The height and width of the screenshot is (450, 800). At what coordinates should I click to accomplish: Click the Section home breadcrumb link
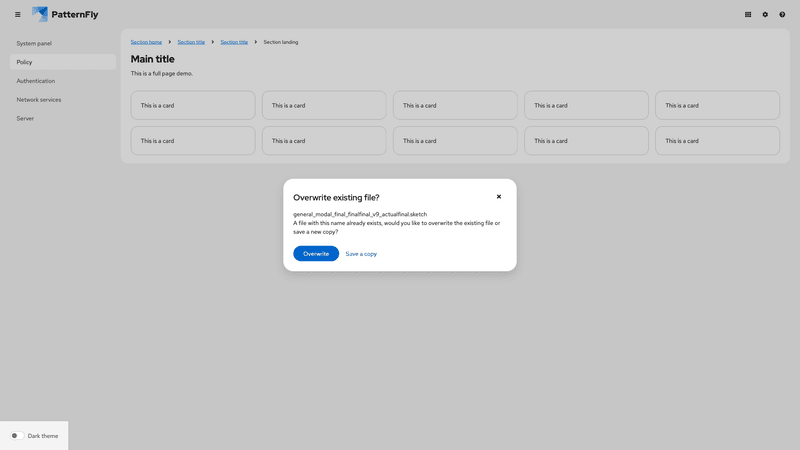[146, 42]
